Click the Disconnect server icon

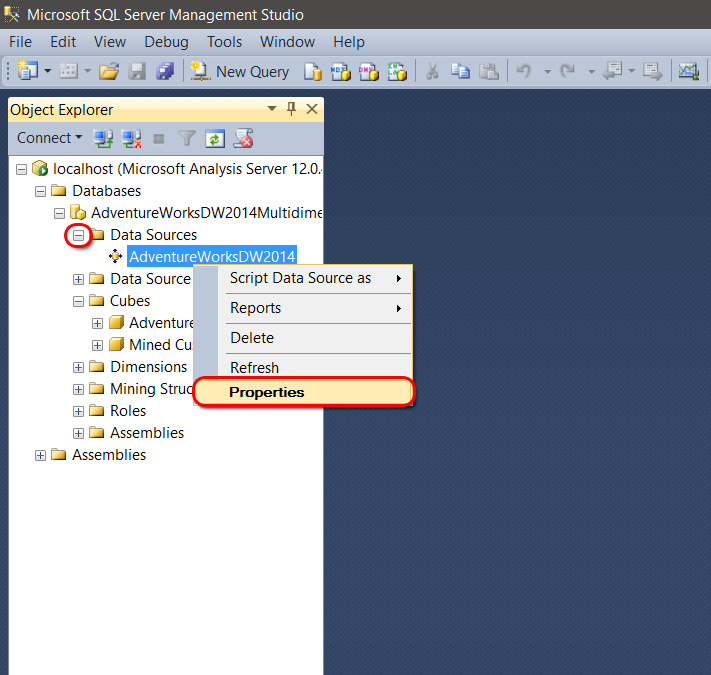[131, 138]
